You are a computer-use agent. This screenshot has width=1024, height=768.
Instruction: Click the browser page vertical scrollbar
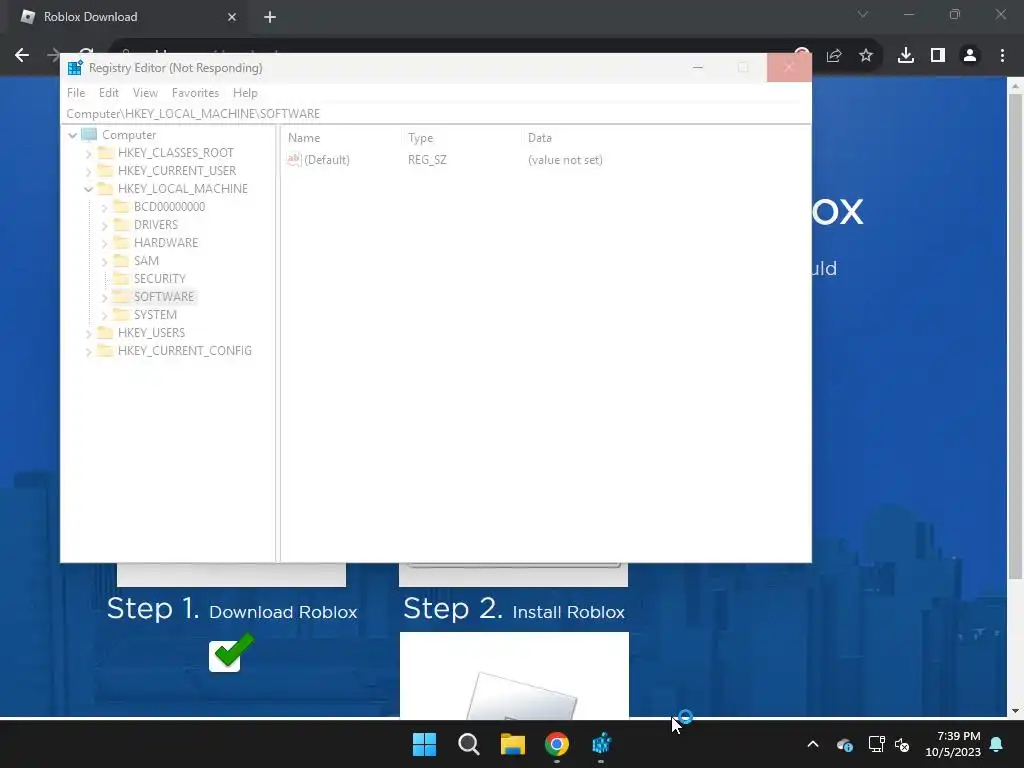pos(1015,336)
